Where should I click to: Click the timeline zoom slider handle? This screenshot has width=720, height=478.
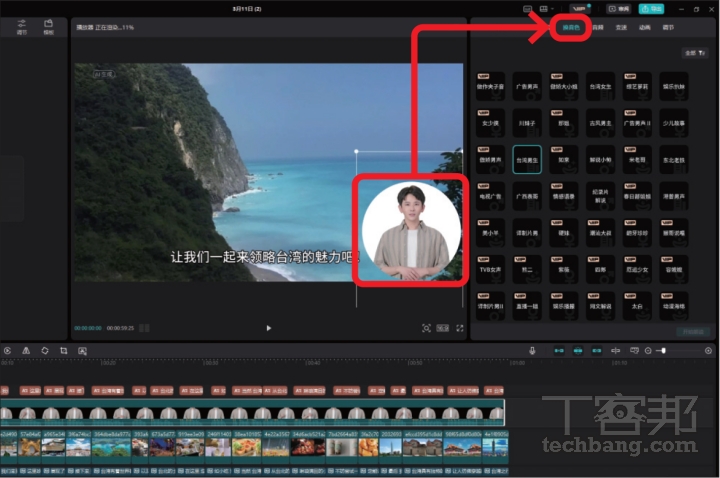click(664, 351)
